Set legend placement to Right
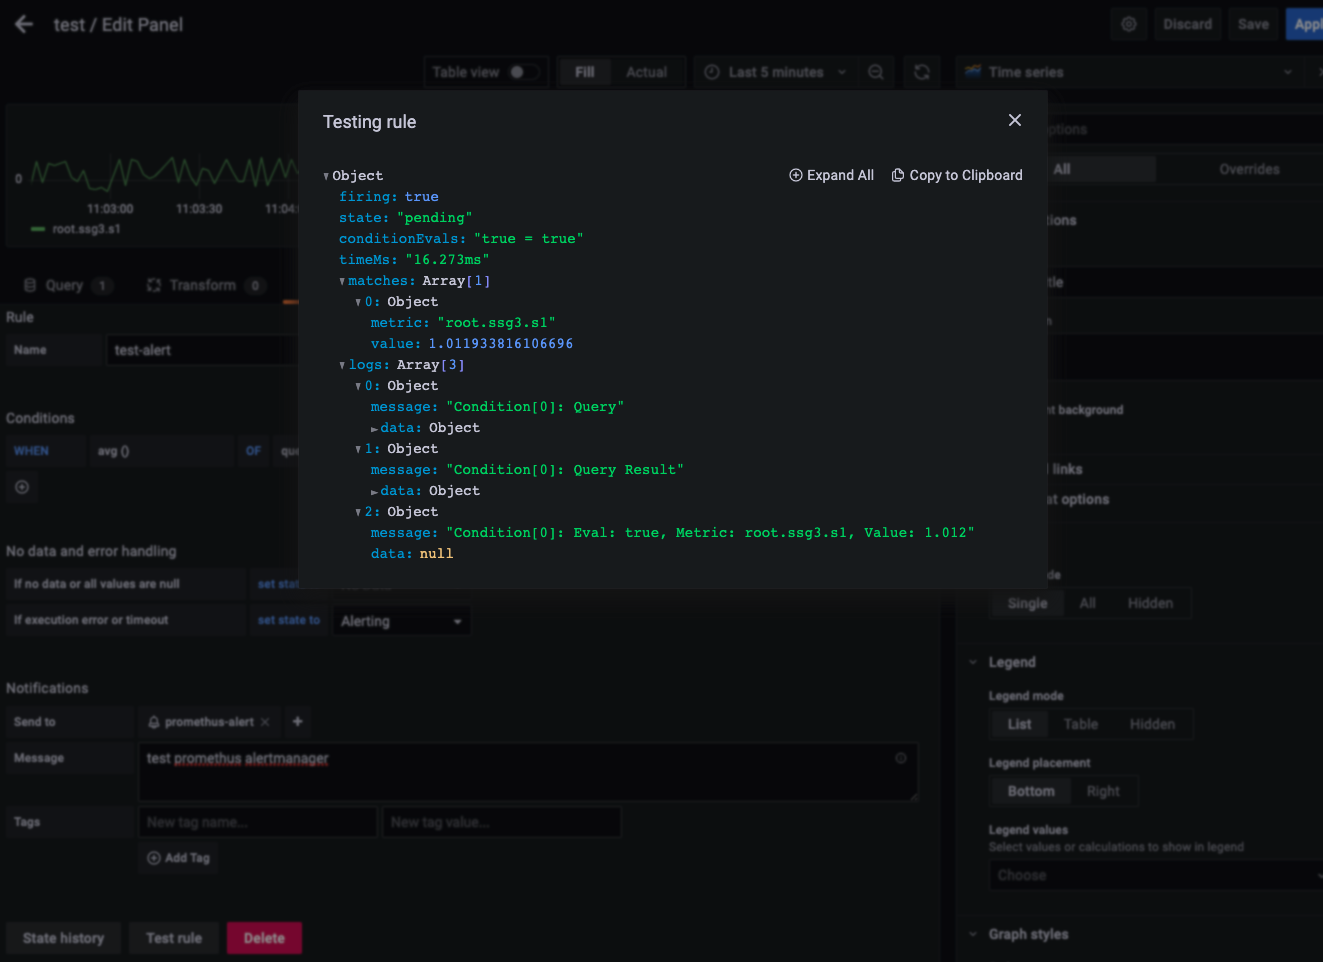The image size is (1323, 962). pos(1103,791)
